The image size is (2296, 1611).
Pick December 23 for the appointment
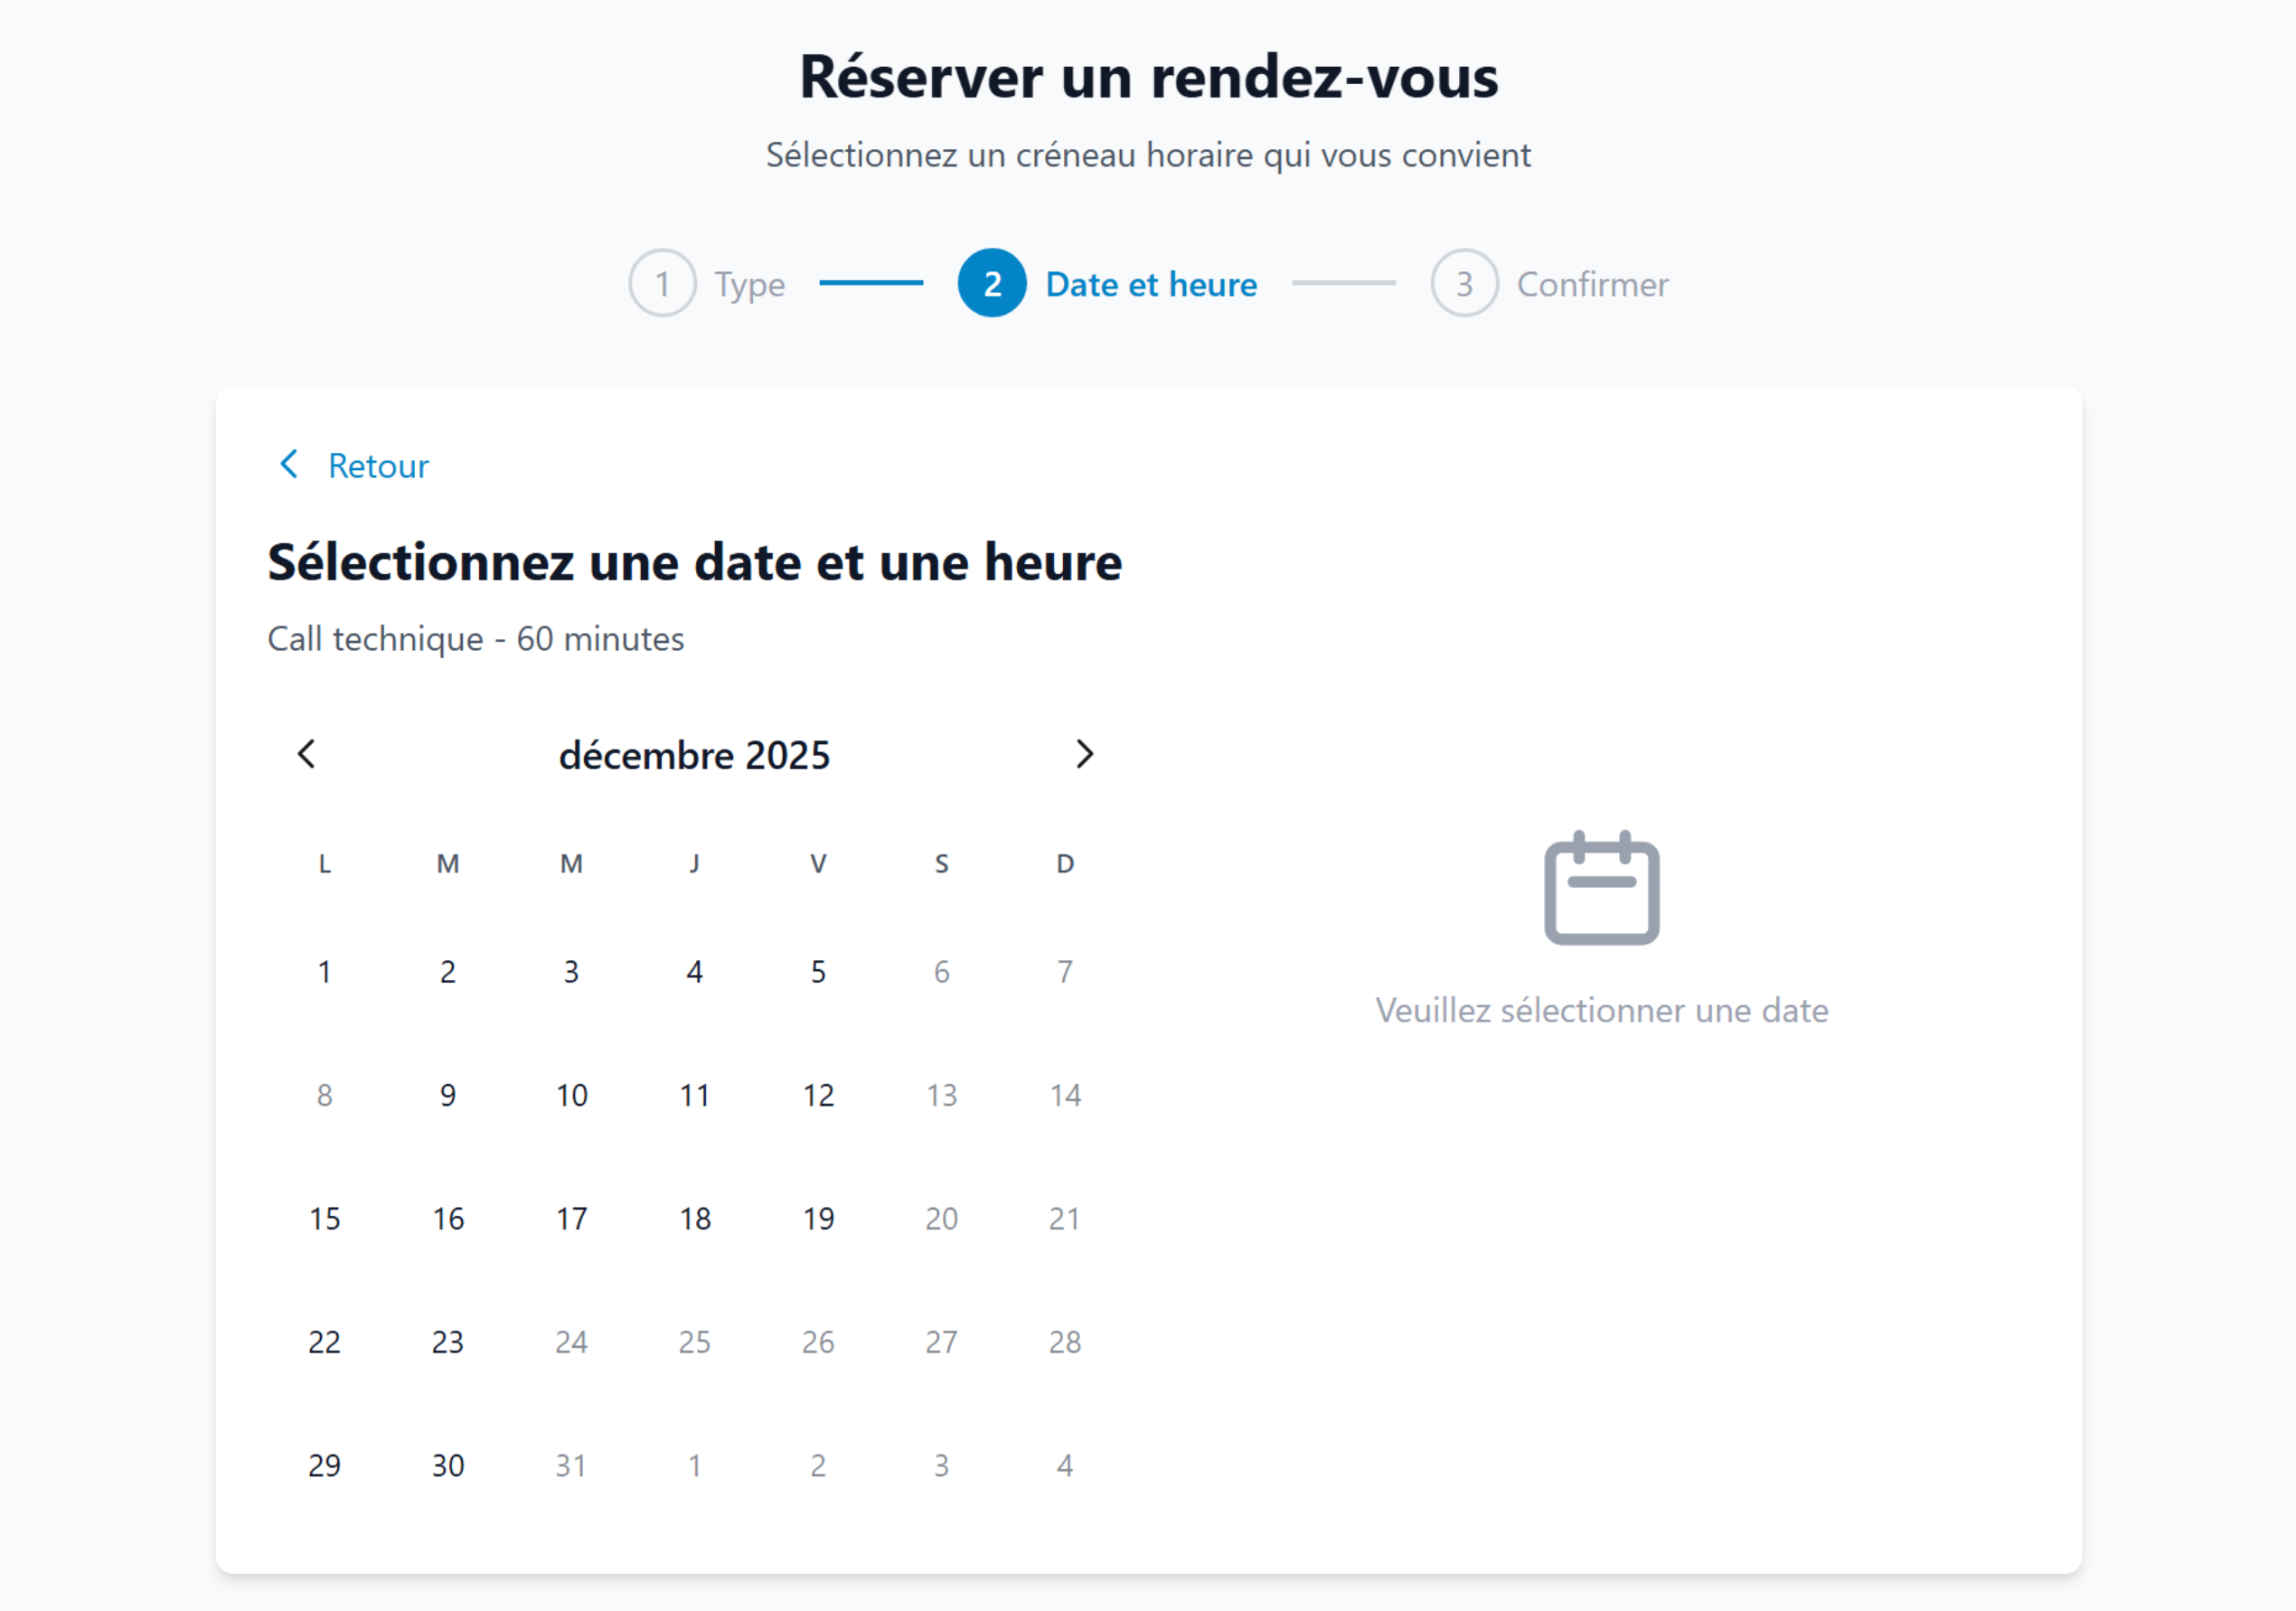click(x=448, y=1342)
